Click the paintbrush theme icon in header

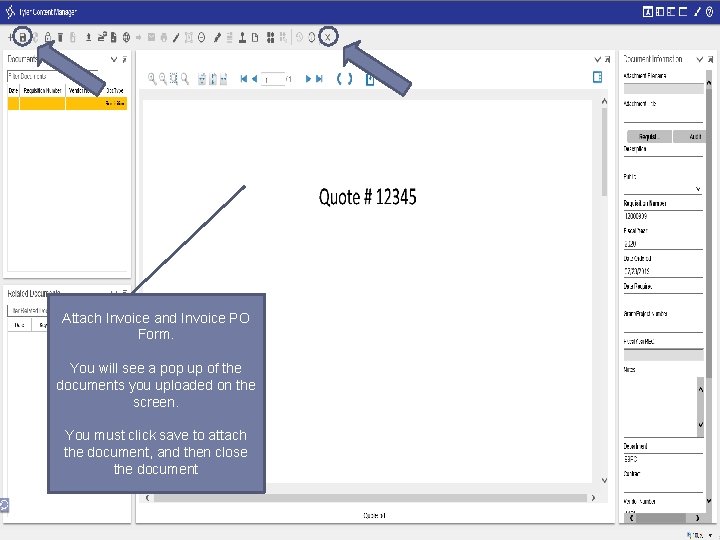[x=698, y=12]
